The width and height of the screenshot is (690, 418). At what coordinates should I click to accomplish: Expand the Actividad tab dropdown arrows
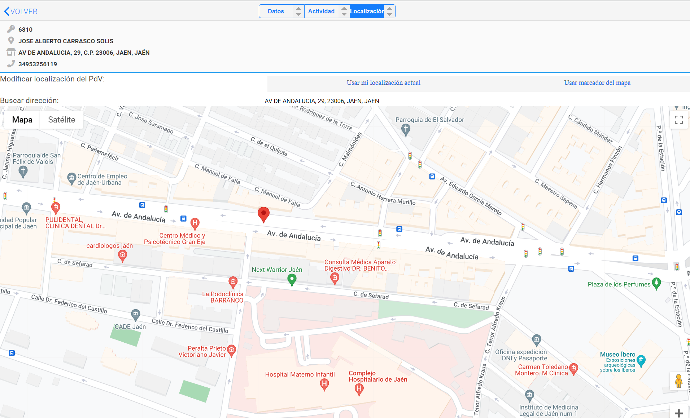pyautogui.click(x=344, y=11)
